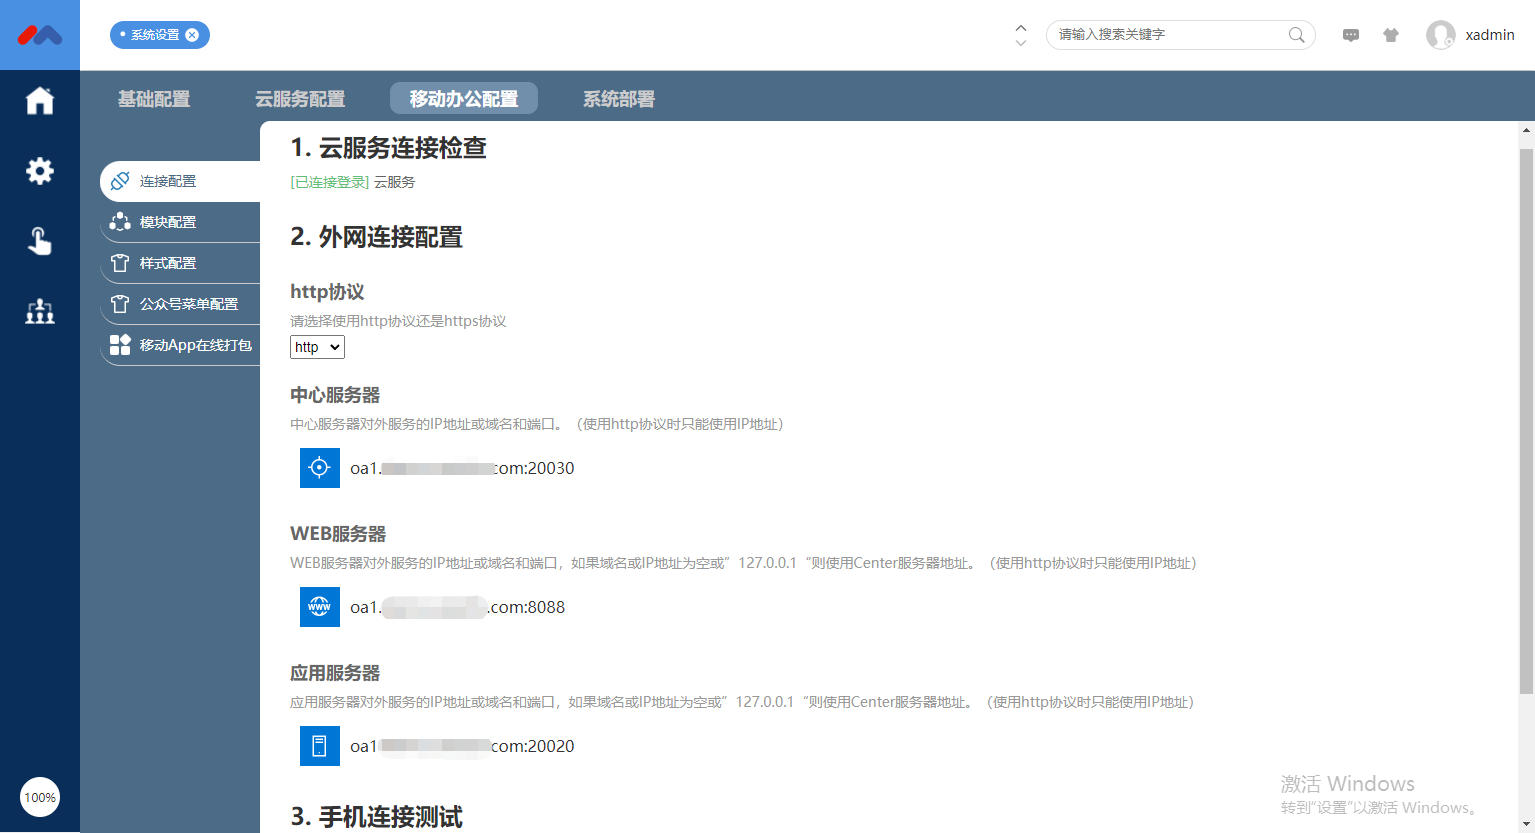
Task: Click the 应用服务器 mobile phone icon
Action: click(x=319, y=745)
